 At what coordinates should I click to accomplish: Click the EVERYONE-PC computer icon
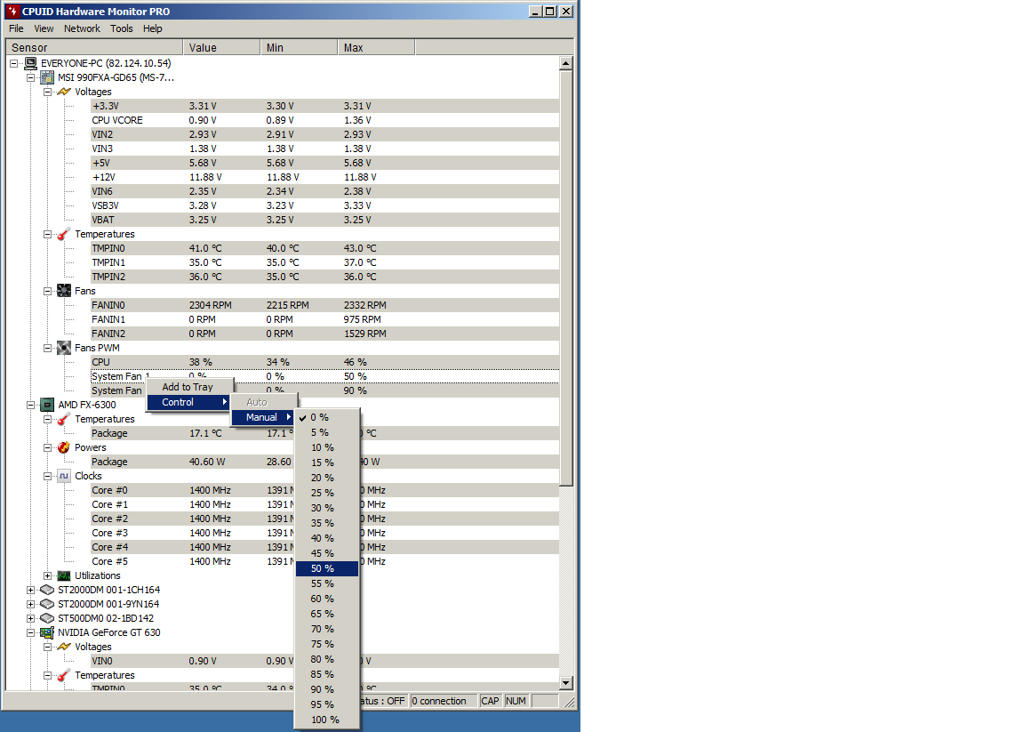[31, 63]
